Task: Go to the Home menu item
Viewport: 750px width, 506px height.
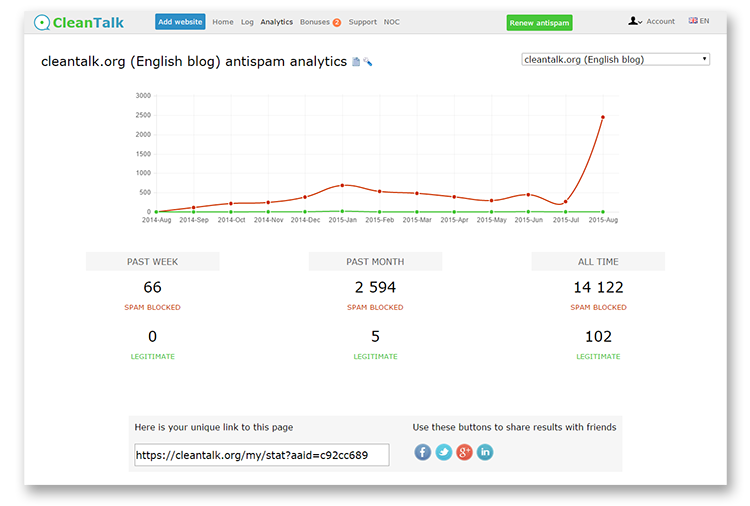Action: 223,21
